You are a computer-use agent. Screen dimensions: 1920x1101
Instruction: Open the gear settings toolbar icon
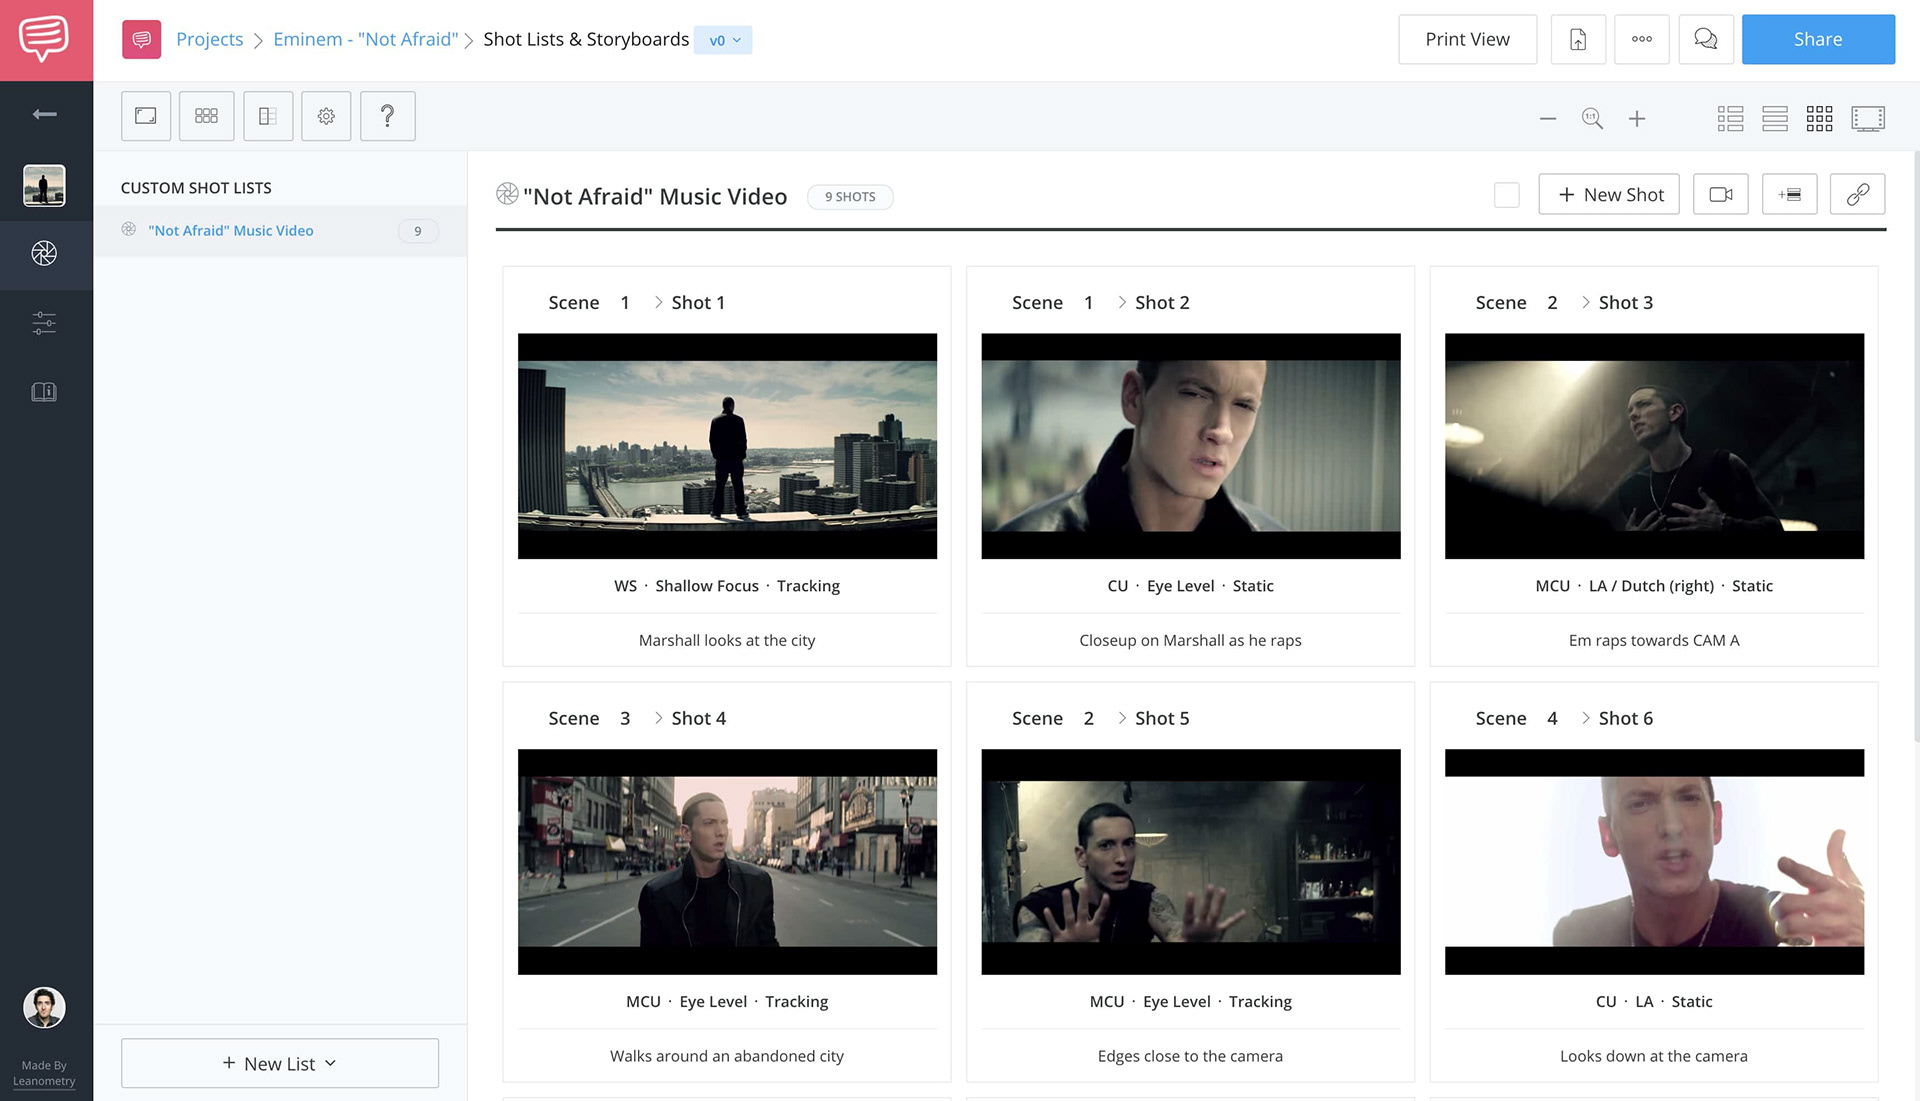coord(326,116)
